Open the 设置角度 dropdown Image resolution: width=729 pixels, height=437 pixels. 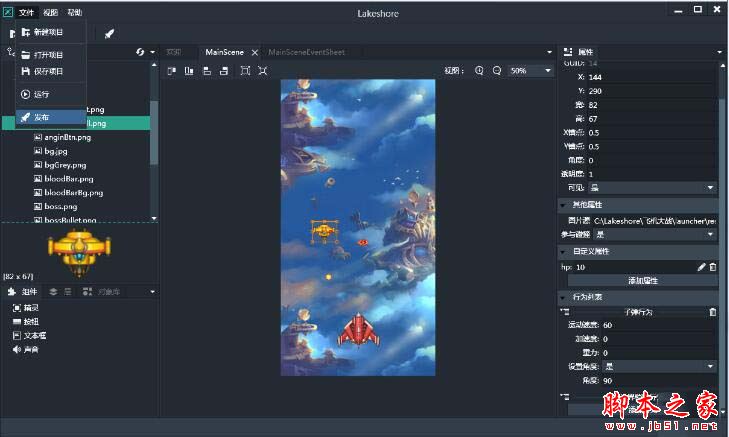660,367
